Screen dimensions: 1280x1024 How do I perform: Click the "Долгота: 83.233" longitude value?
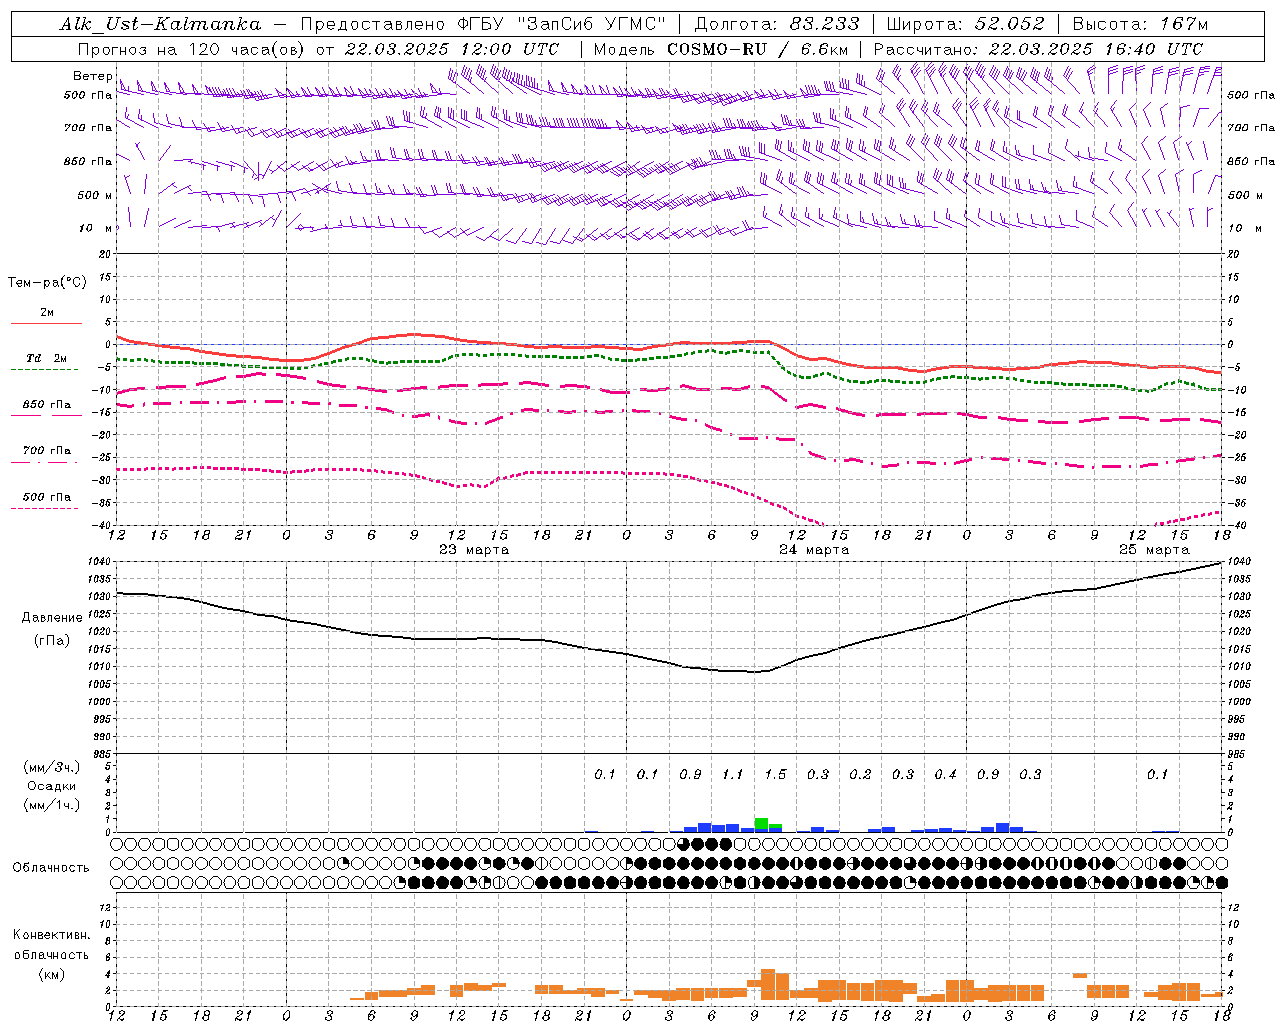[x=776, y=24]
